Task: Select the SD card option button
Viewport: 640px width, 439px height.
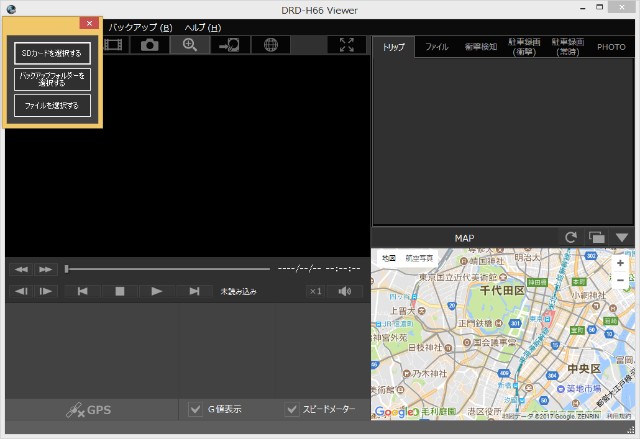Action: 52,53
